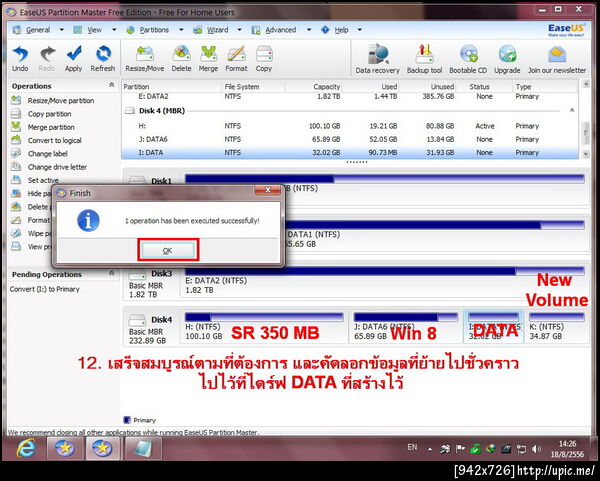Select the H: 100.10 GB block on Disk4

264,328
